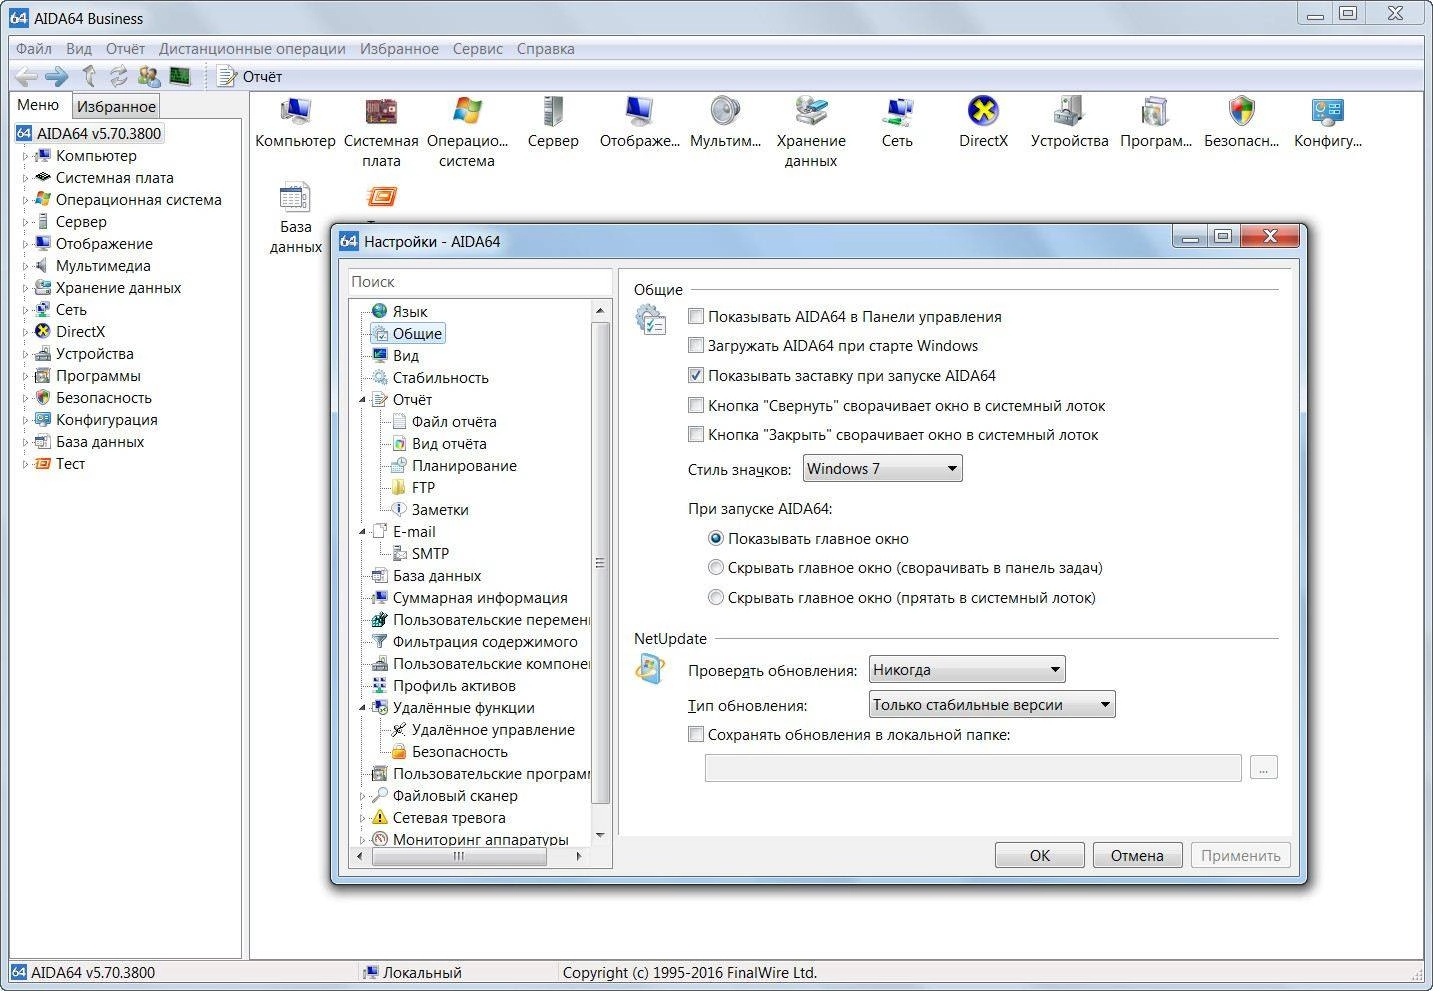1433x991 pixels.
Task: Click the users toolbar icon
Action: [x=149, y=76]
